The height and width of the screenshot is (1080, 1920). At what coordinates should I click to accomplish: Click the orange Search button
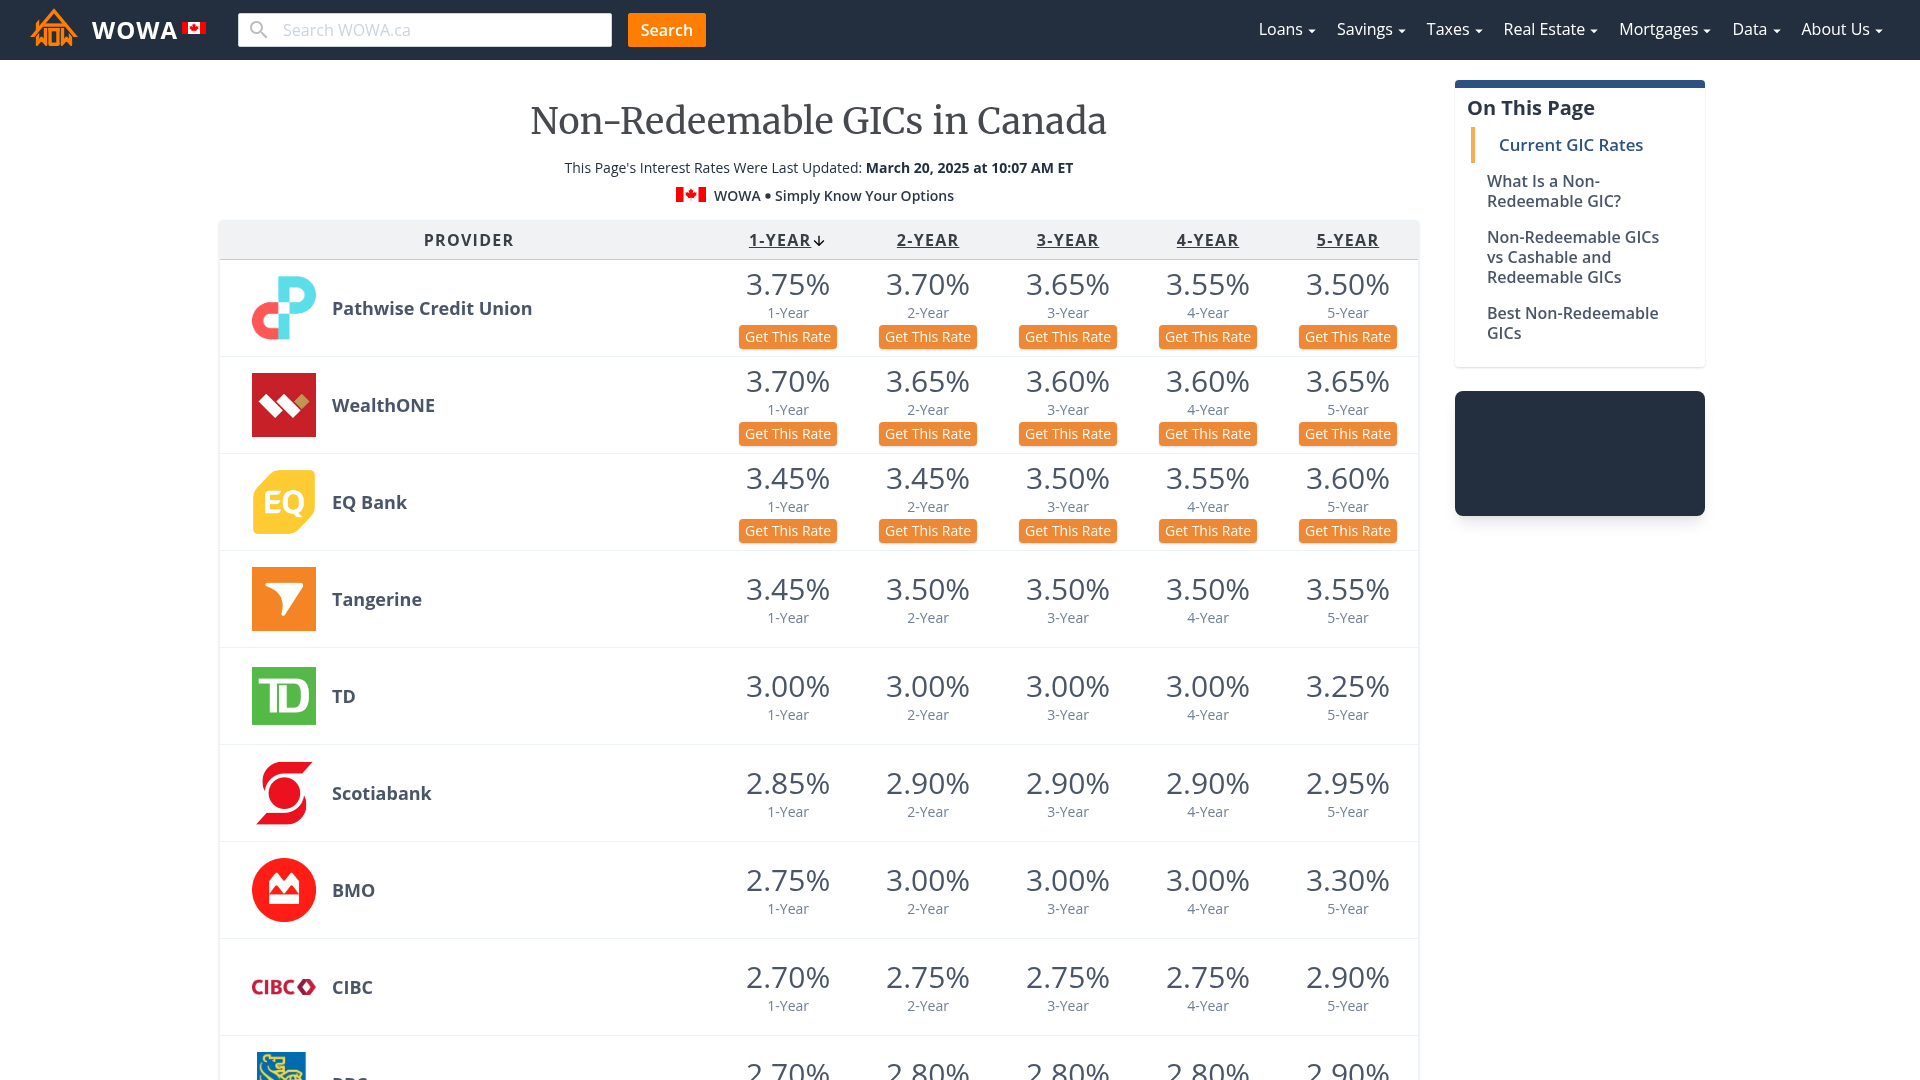pos(667,30)
